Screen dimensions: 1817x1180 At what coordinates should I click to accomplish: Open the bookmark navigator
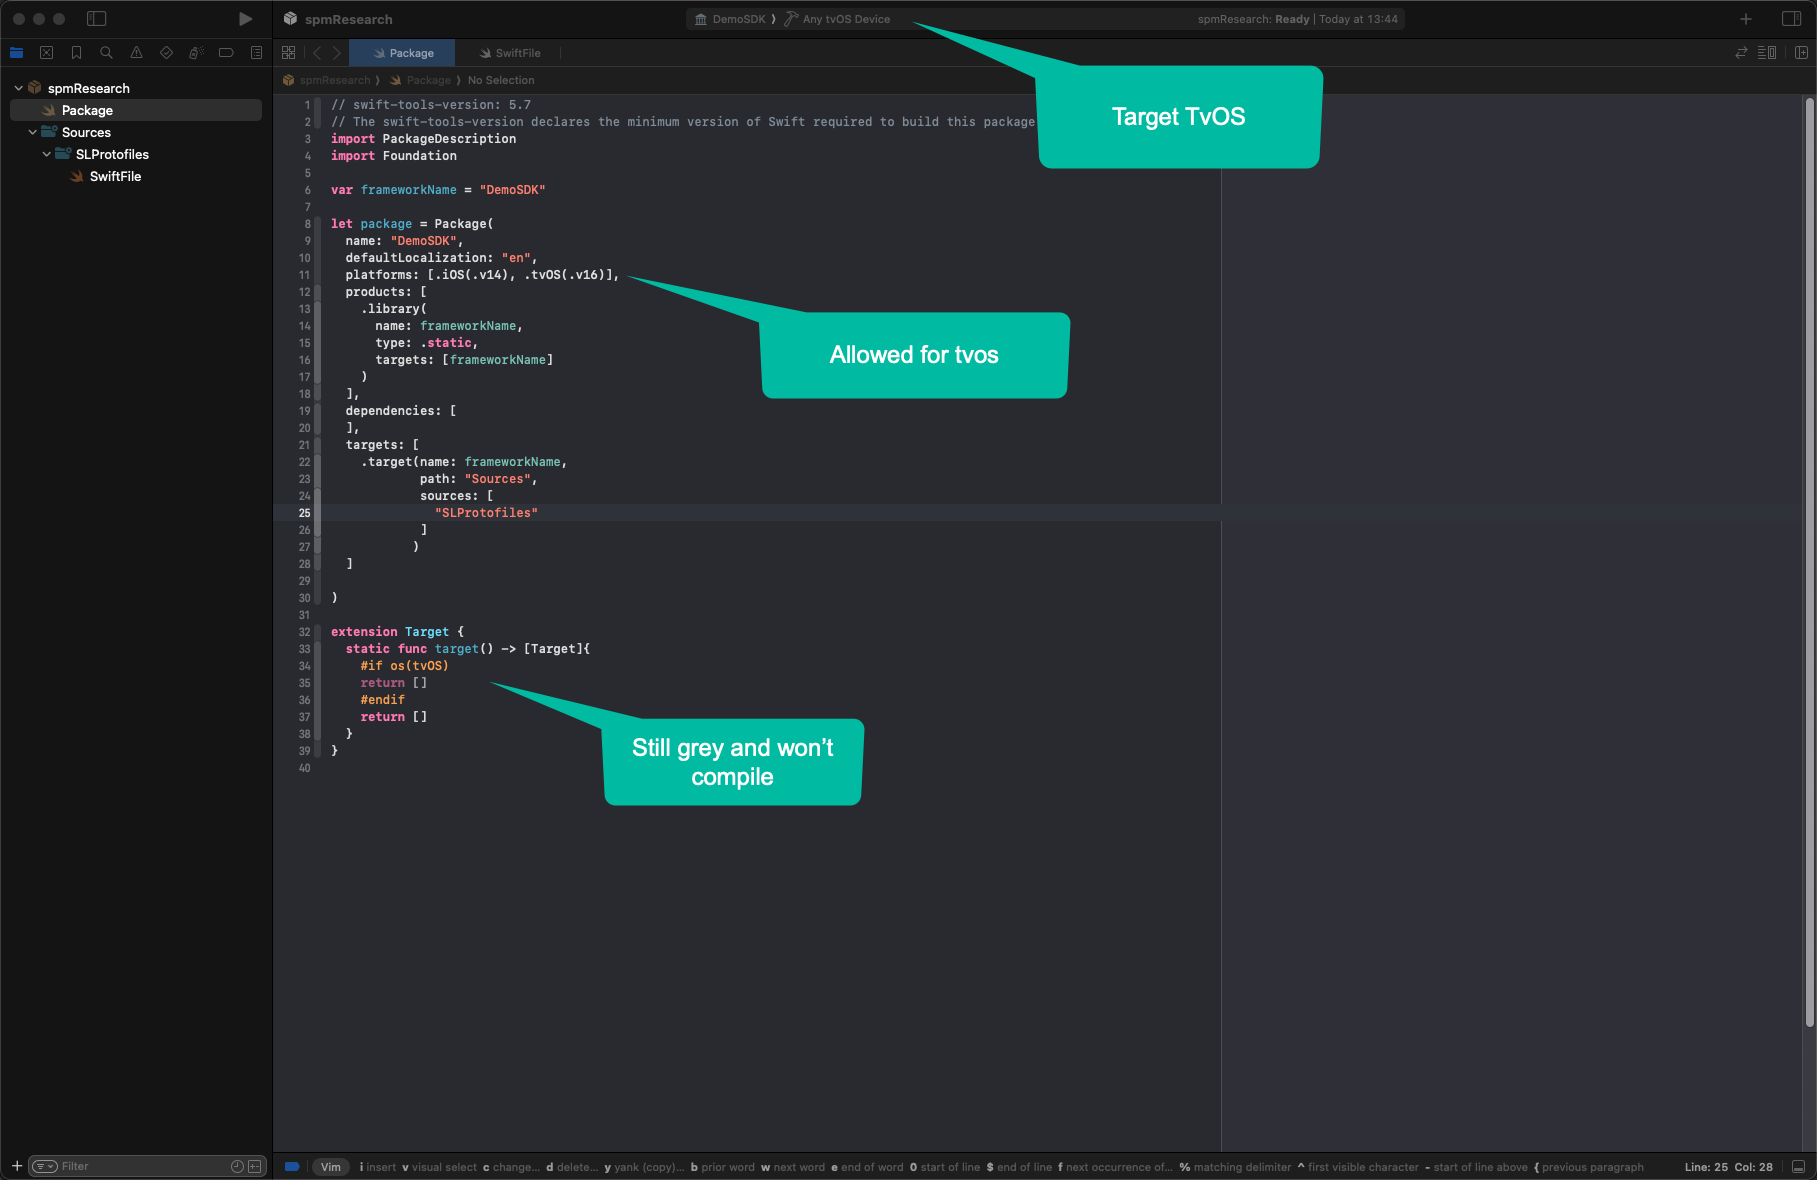point(76,53)
